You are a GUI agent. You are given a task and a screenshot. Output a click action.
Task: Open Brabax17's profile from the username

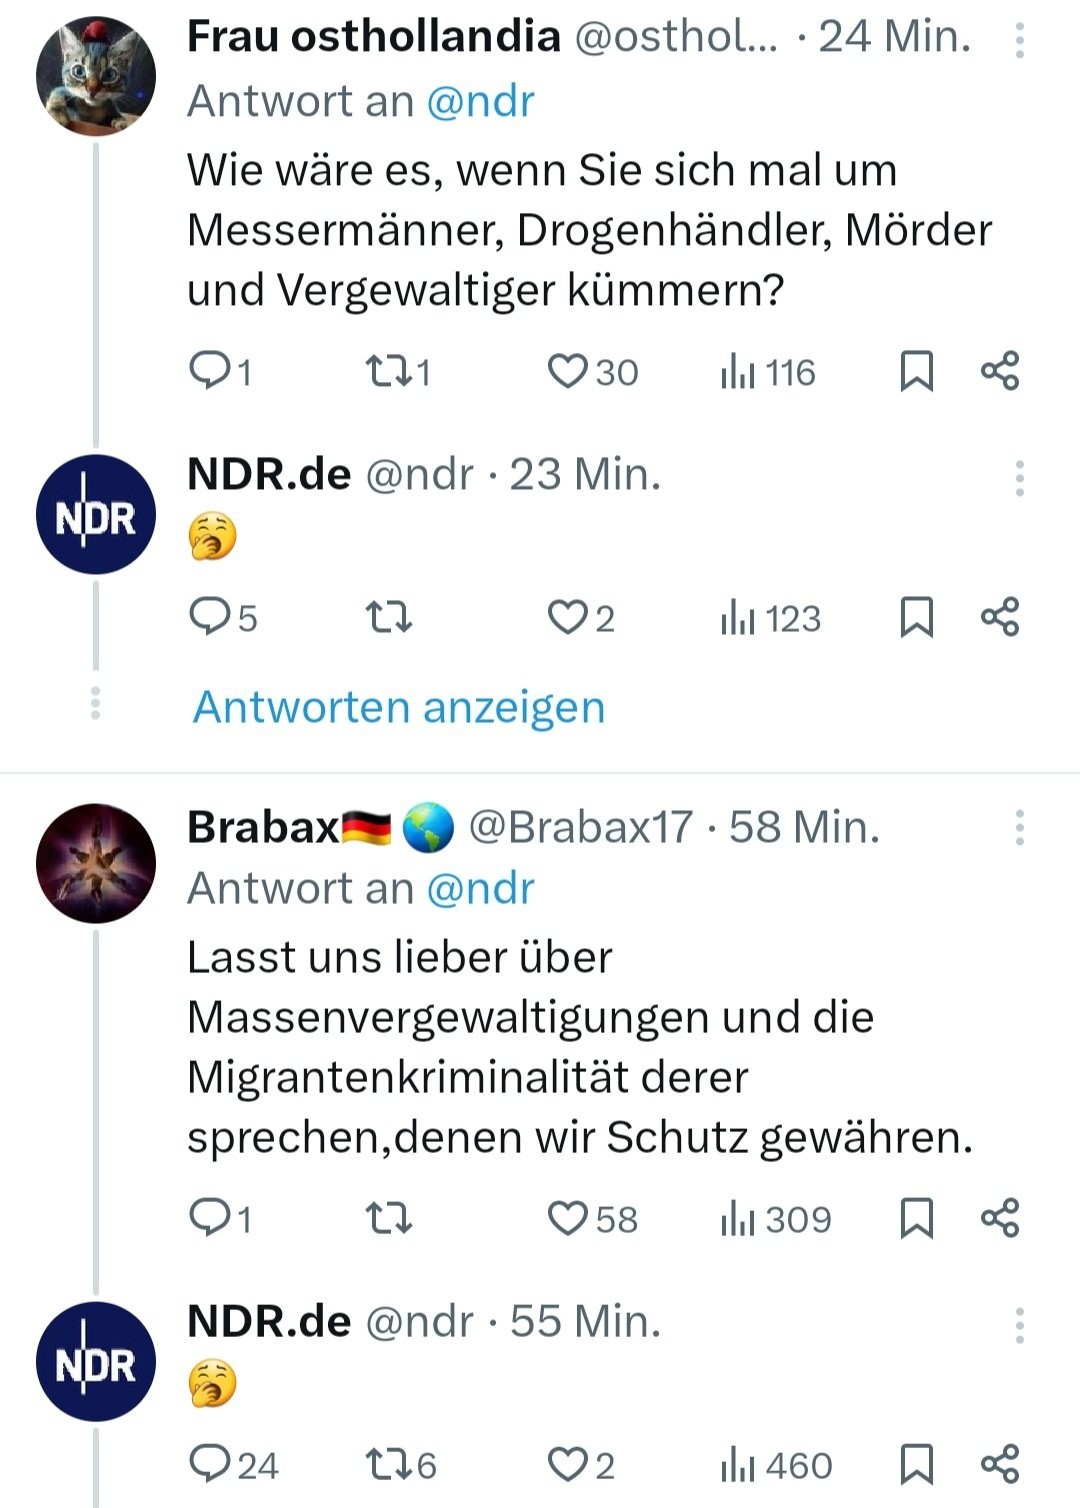coord(580,827)
